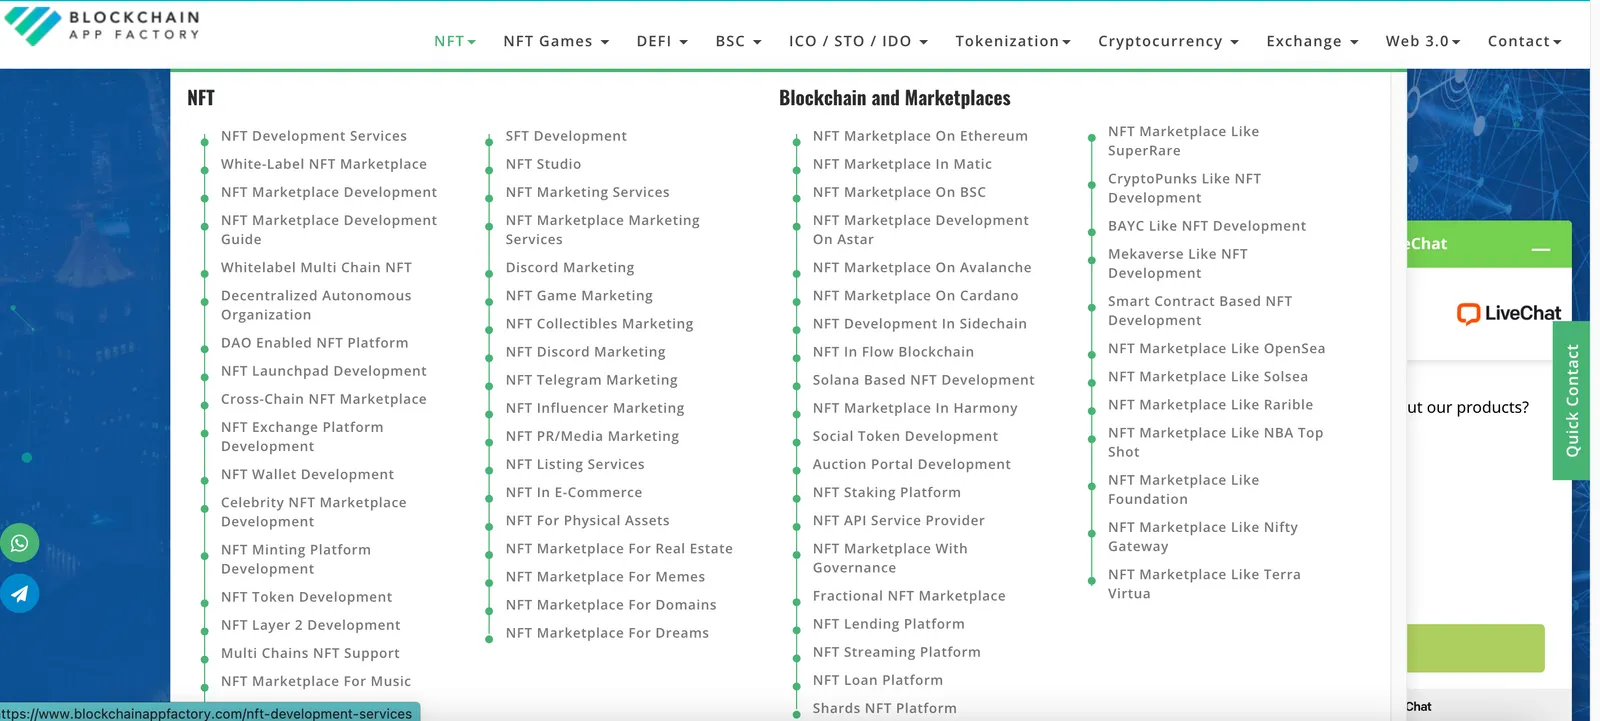Select CryptoPunks Like NFT Development
Screen dimensions: 1600x721
click(x=1184, y=188)
